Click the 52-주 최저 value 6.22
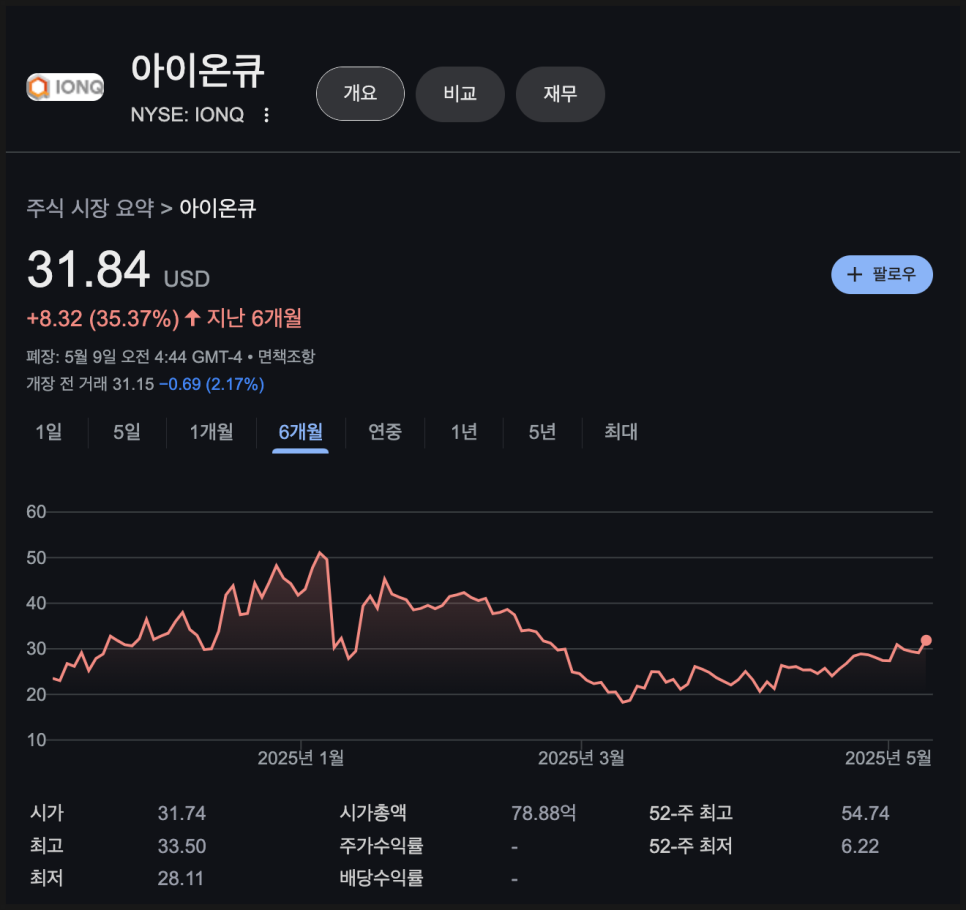The image size is (966, 910). (x=860, y=846)
